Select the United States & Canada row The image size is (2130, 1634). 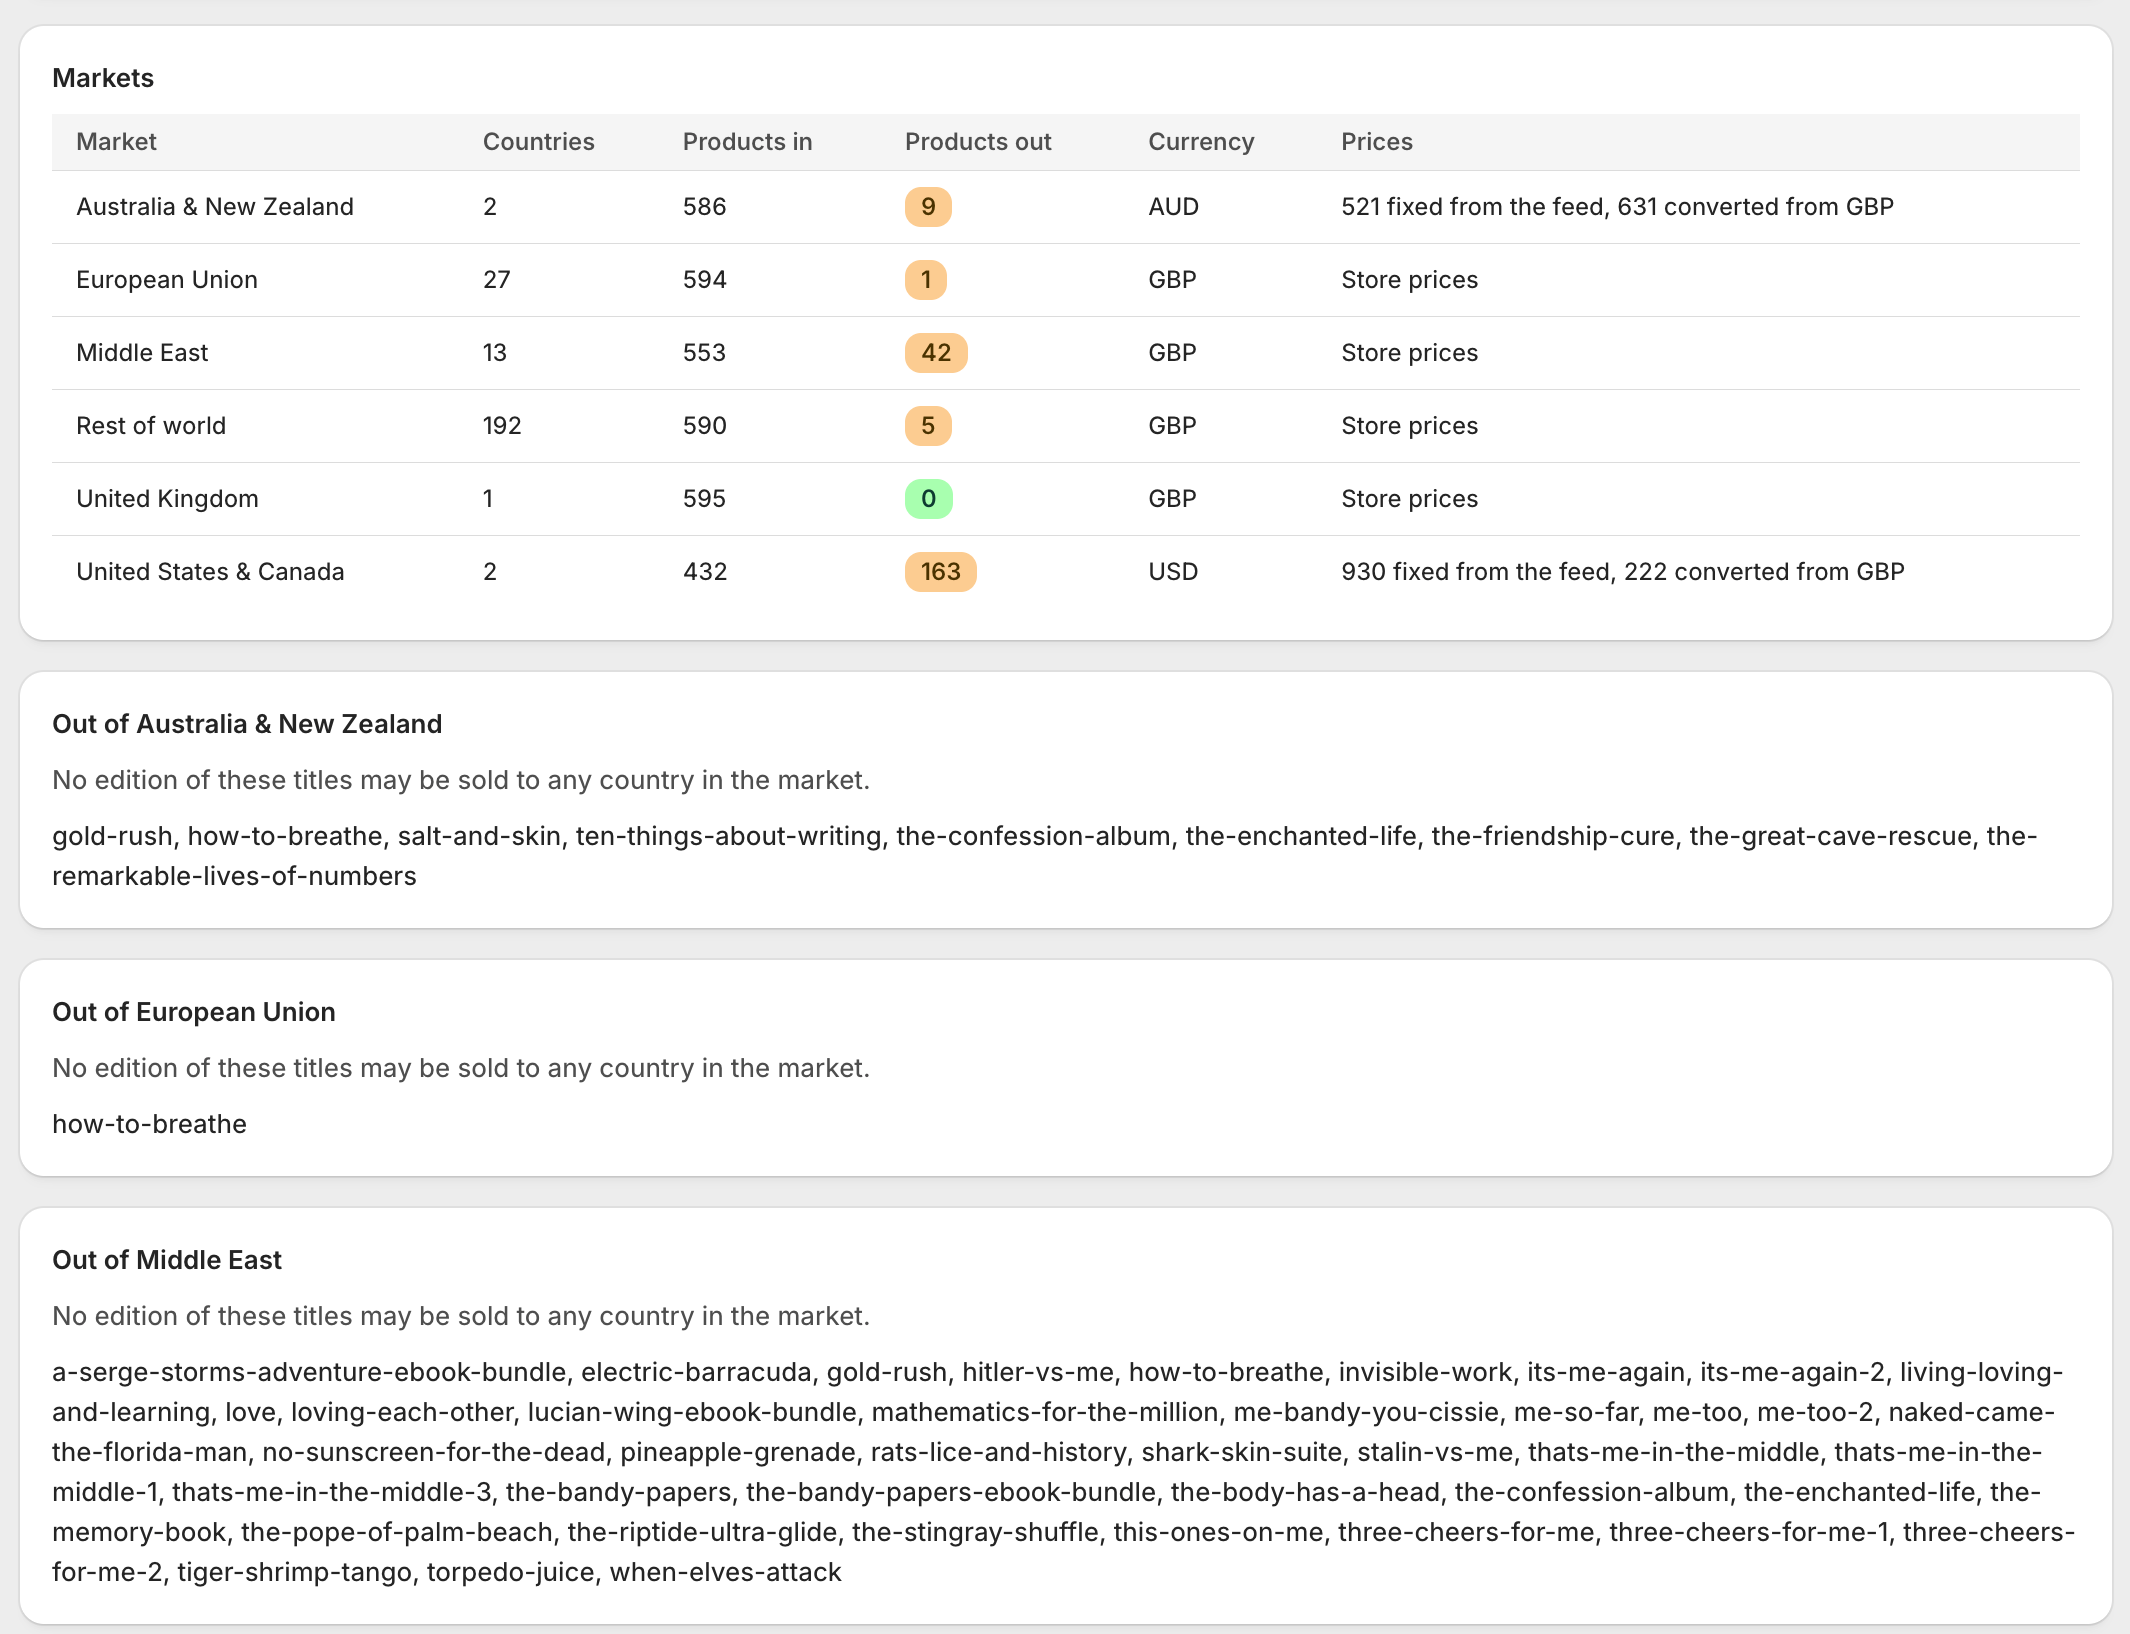pyautogui.click(x=1066, y=572)
